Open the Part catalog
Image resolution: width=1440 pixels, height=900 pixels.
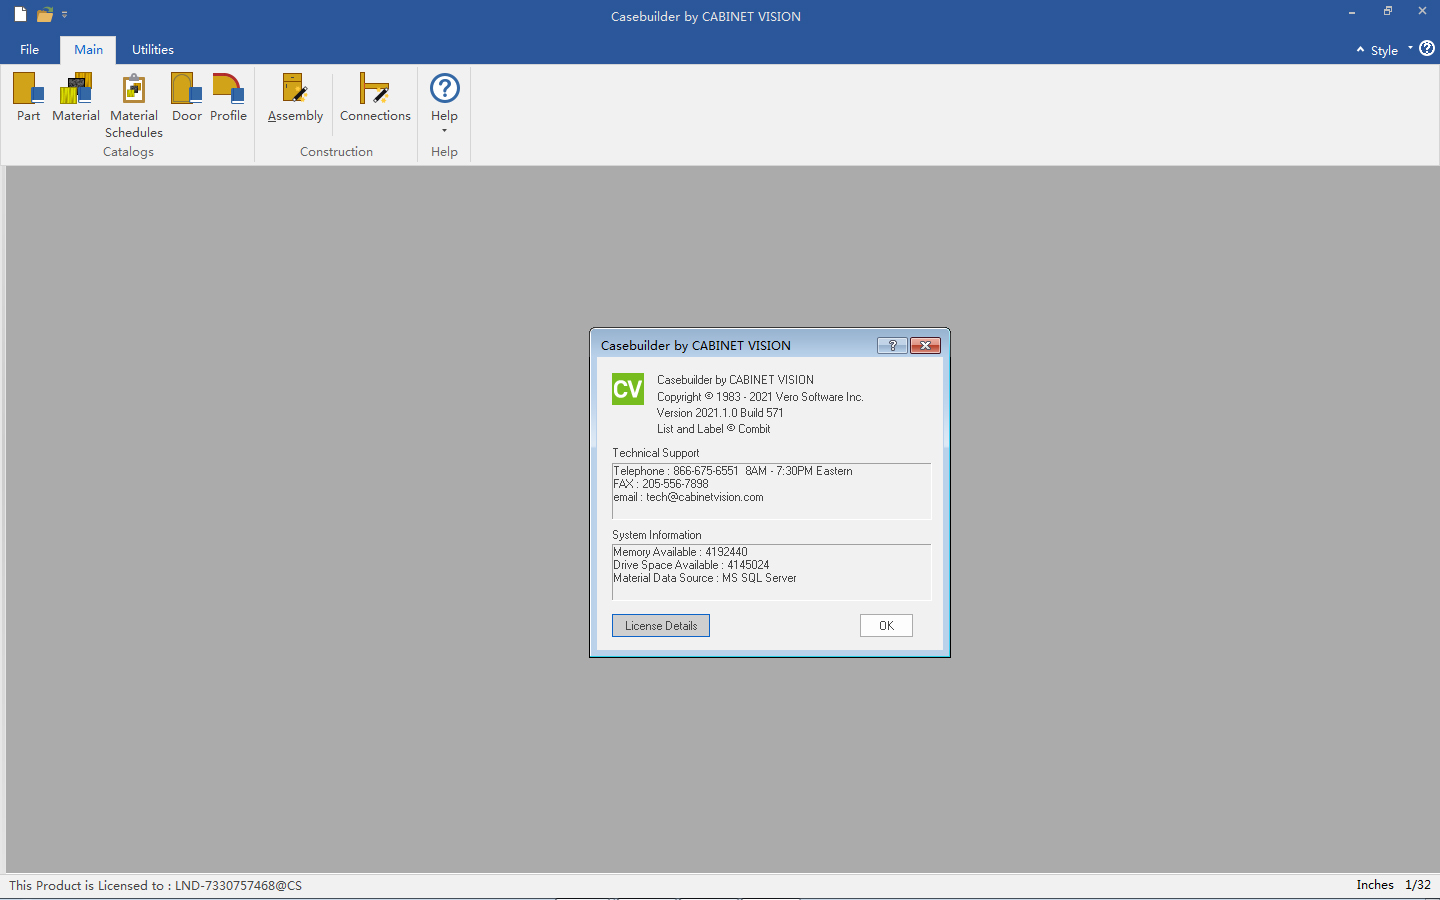coord(28,97)
